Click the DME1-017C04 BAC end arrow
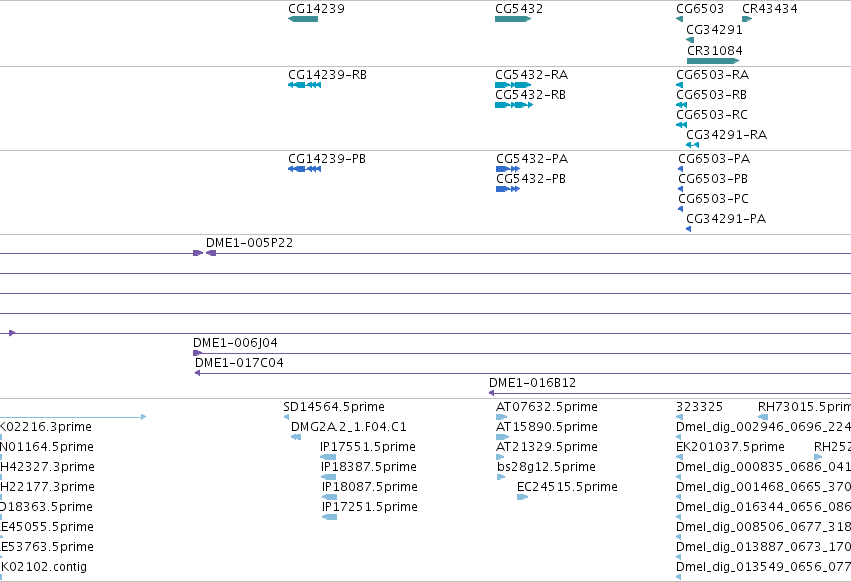The image size is (851, 582). pyautogui.click(x=198, y=373)
